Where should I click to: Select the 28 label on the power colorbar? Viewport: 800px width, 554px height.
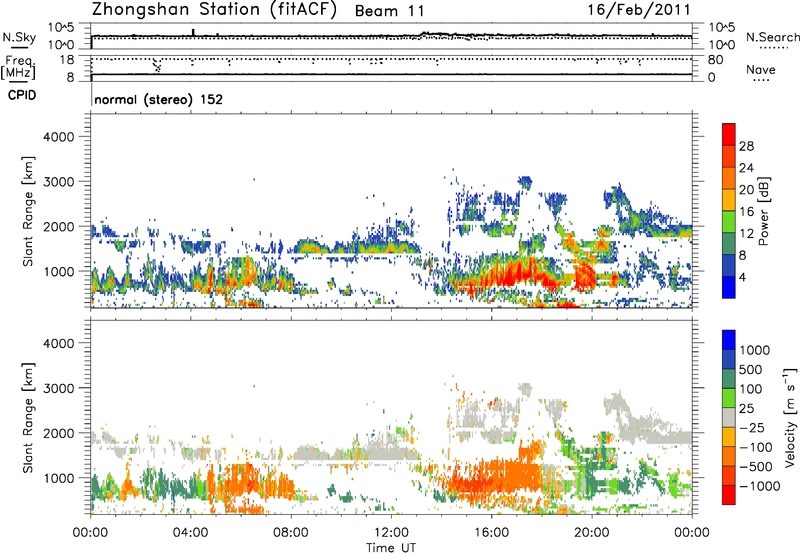(746, 146)
